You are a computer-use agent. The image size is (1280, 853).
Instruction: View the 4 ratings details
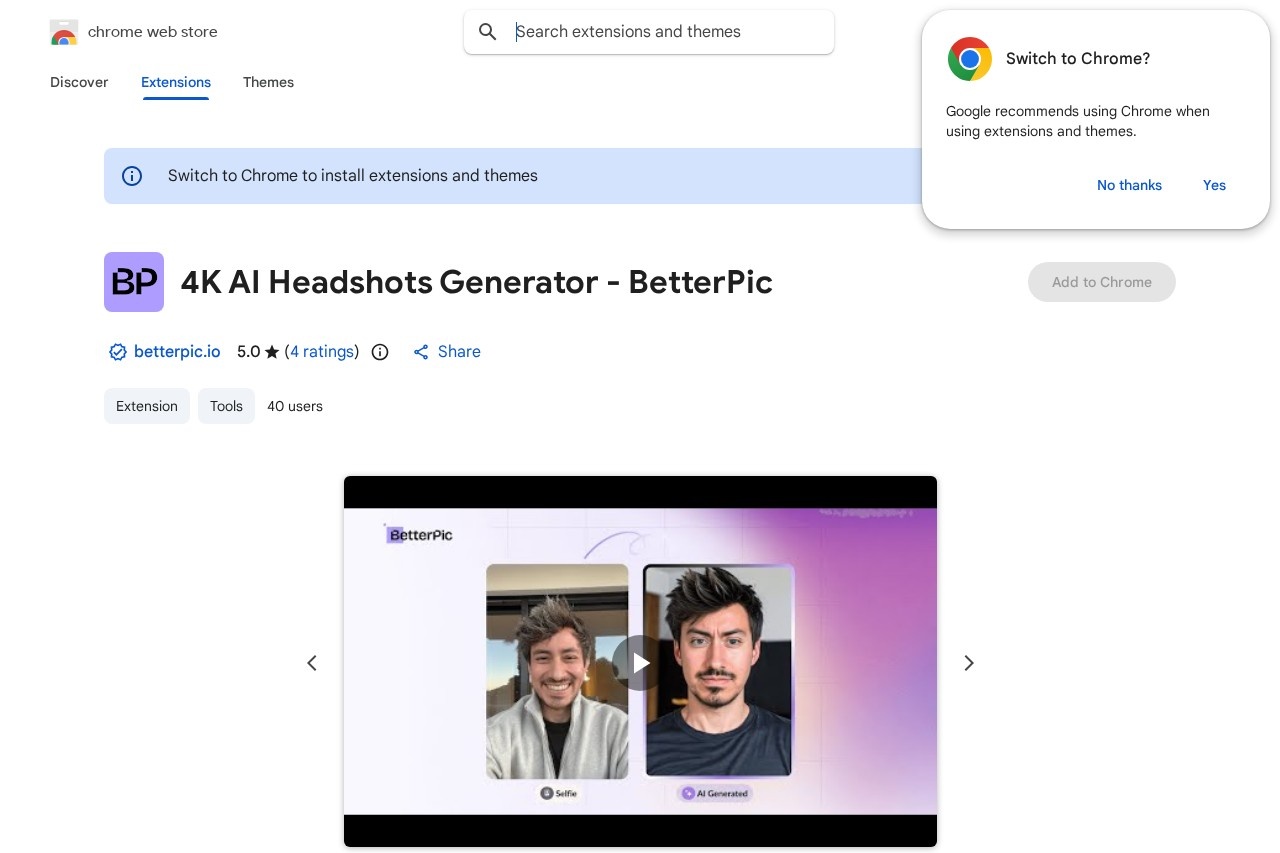pos(322,352)
